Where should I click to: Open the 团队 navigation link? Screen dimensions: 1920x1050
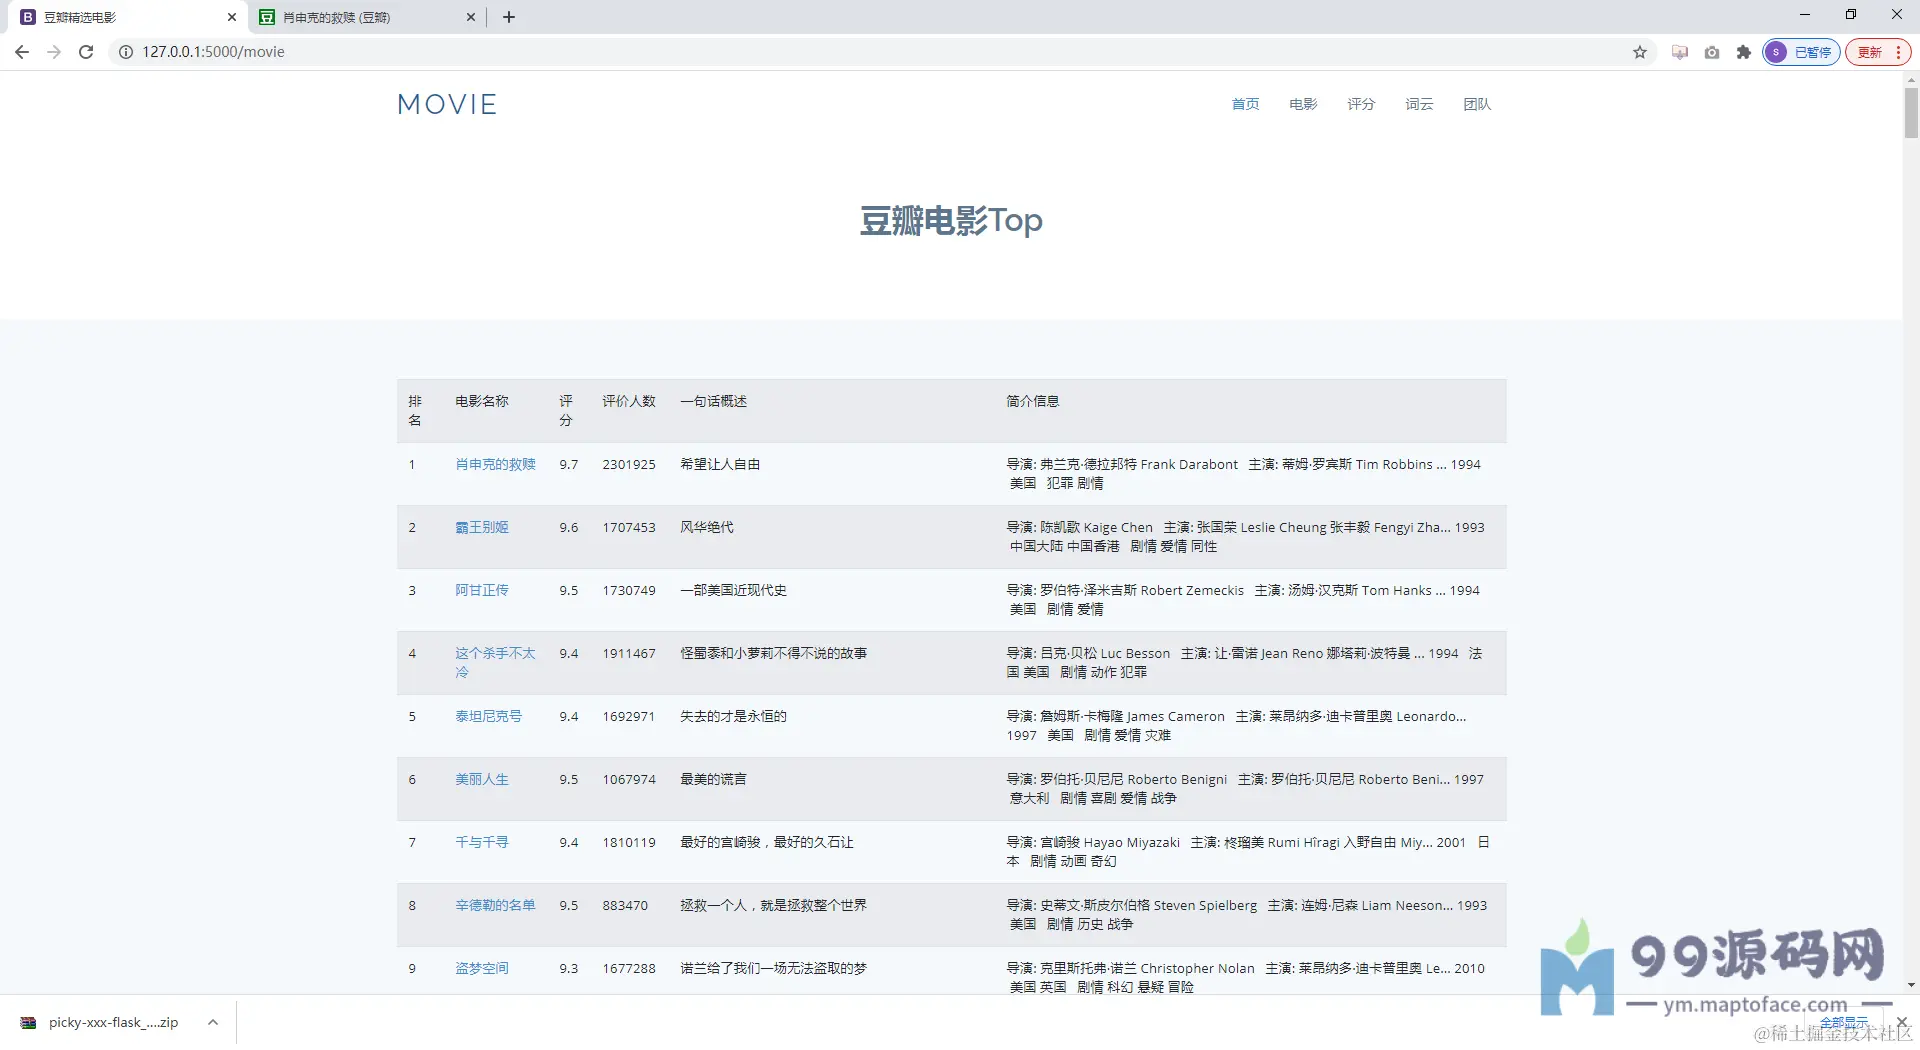1477,104
